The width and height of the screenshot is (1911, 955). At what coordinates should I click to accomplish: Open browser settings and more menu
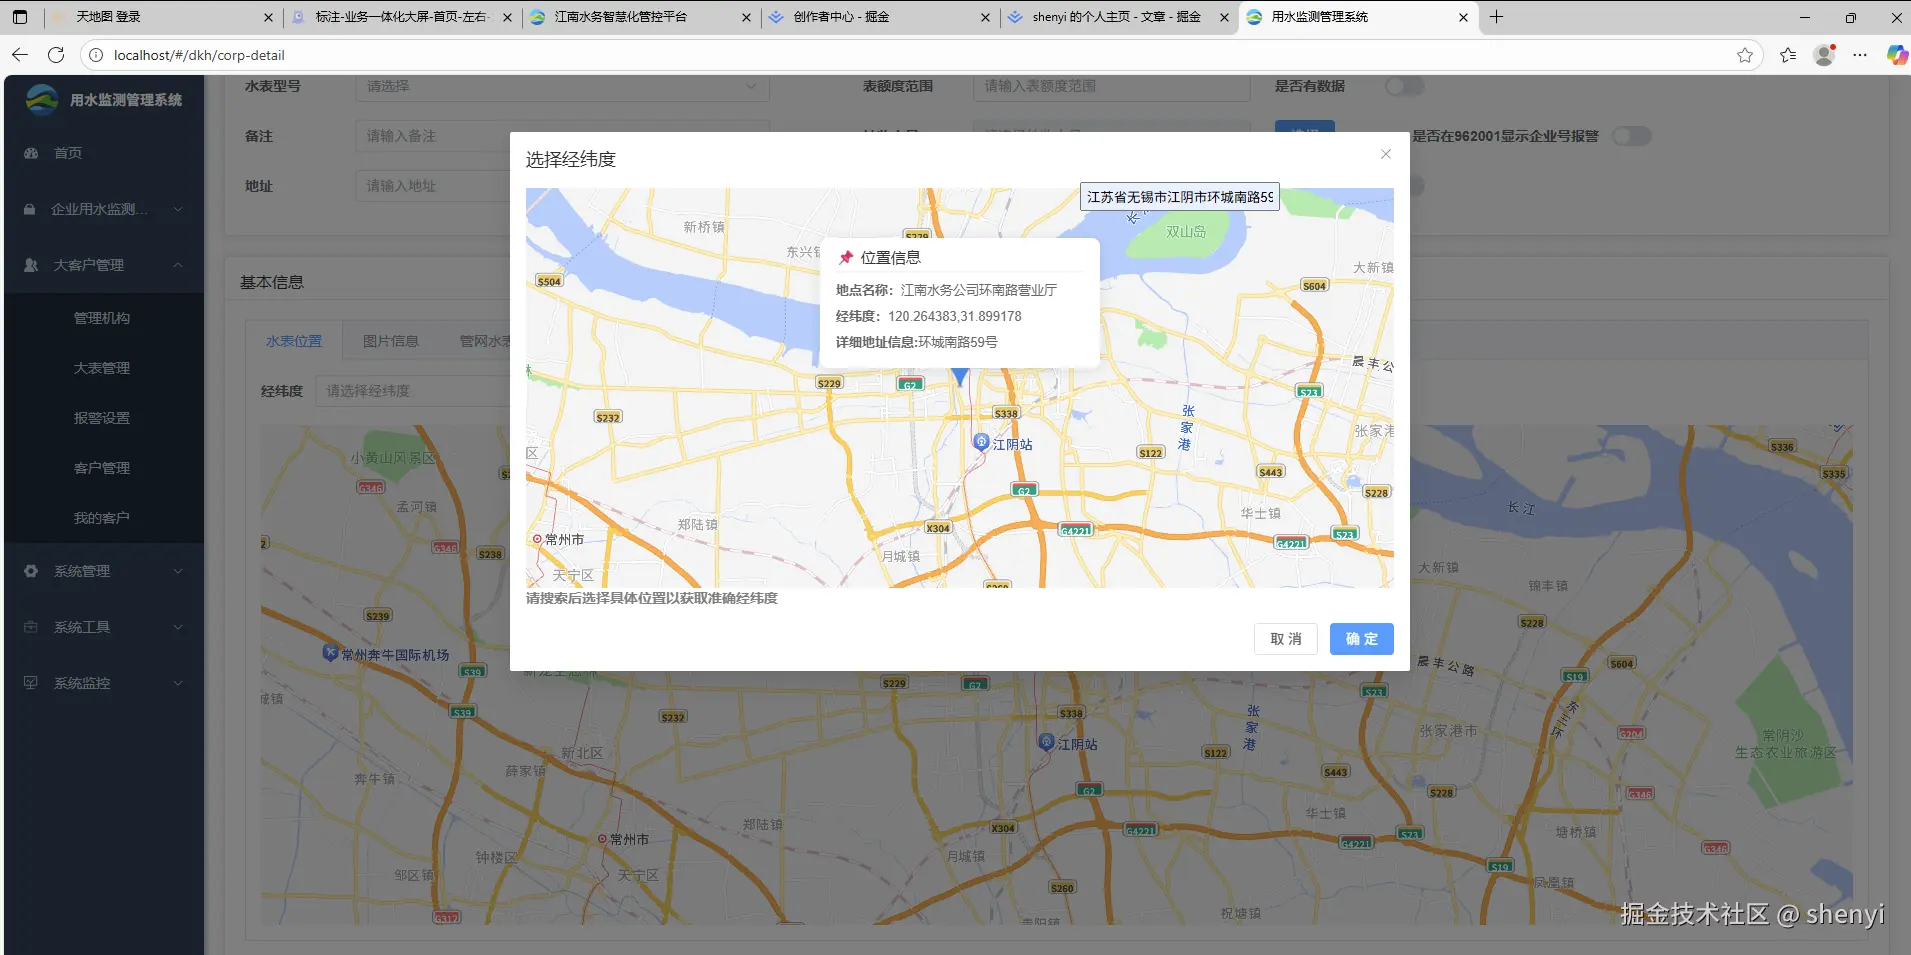pos(1860,55)
